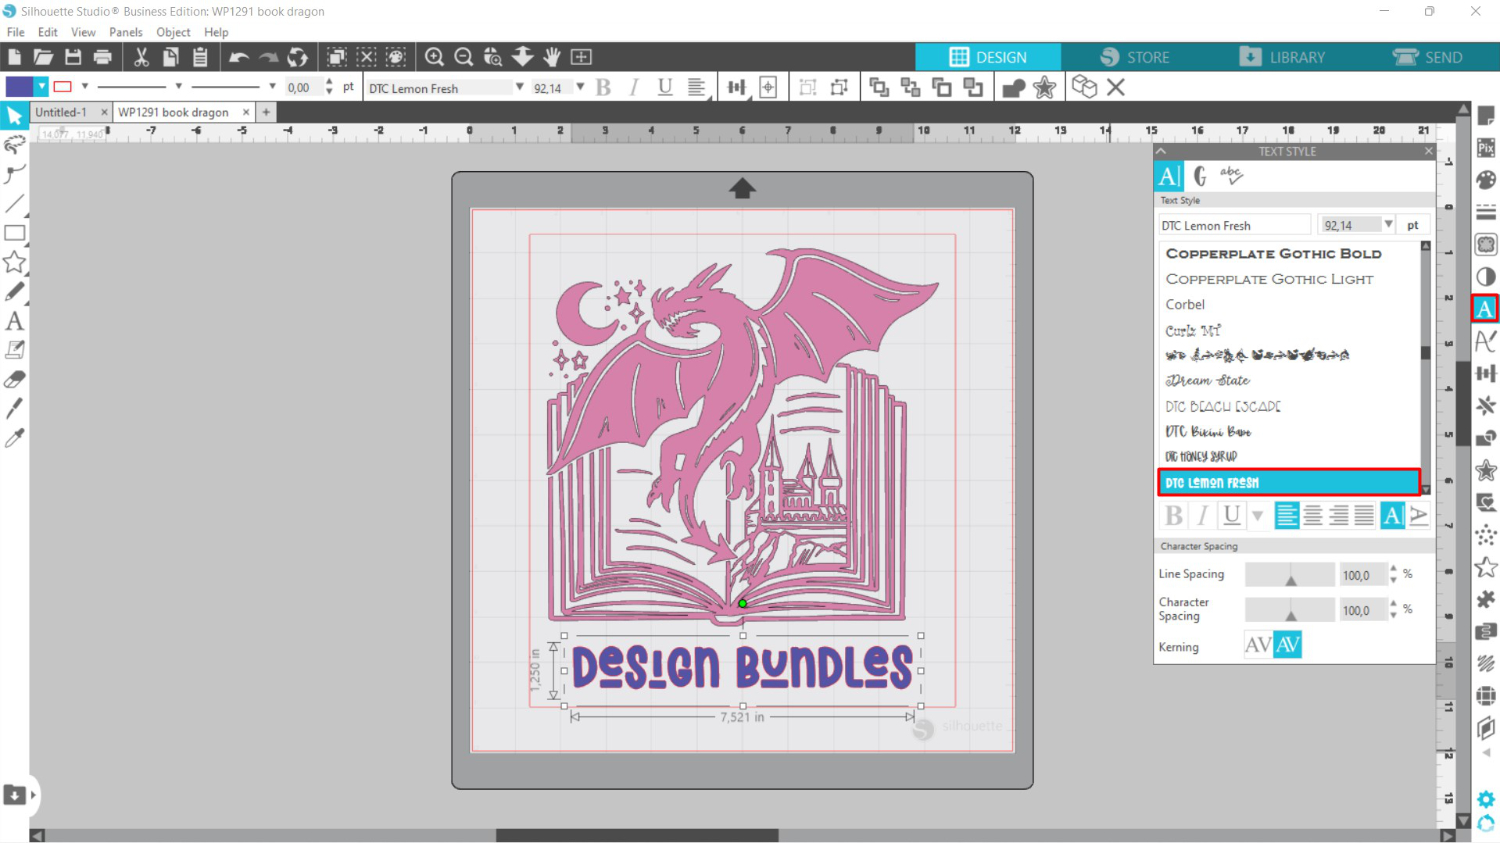The image size is (1500, 843).
Task: Open the File menu
Action: (x=16, y=32)
